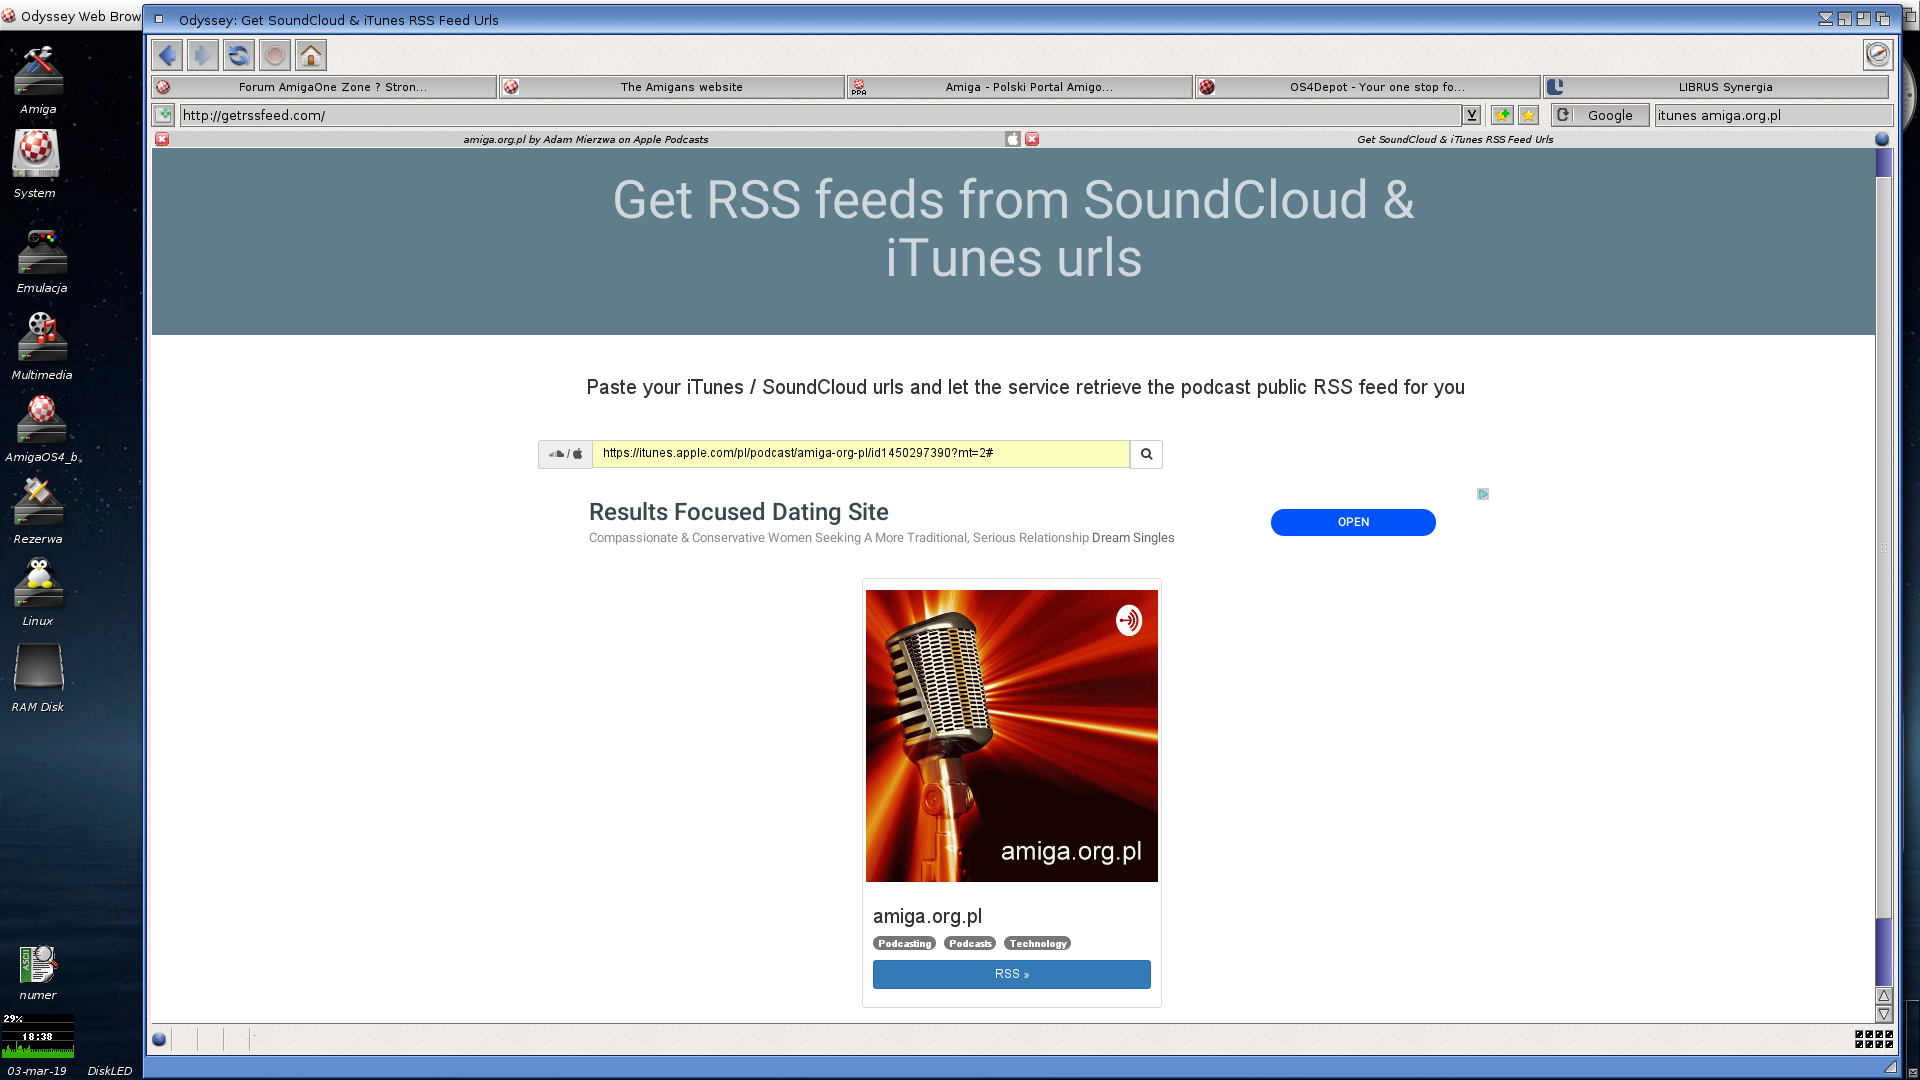Go back with the blue left arrow

(167, 55)
